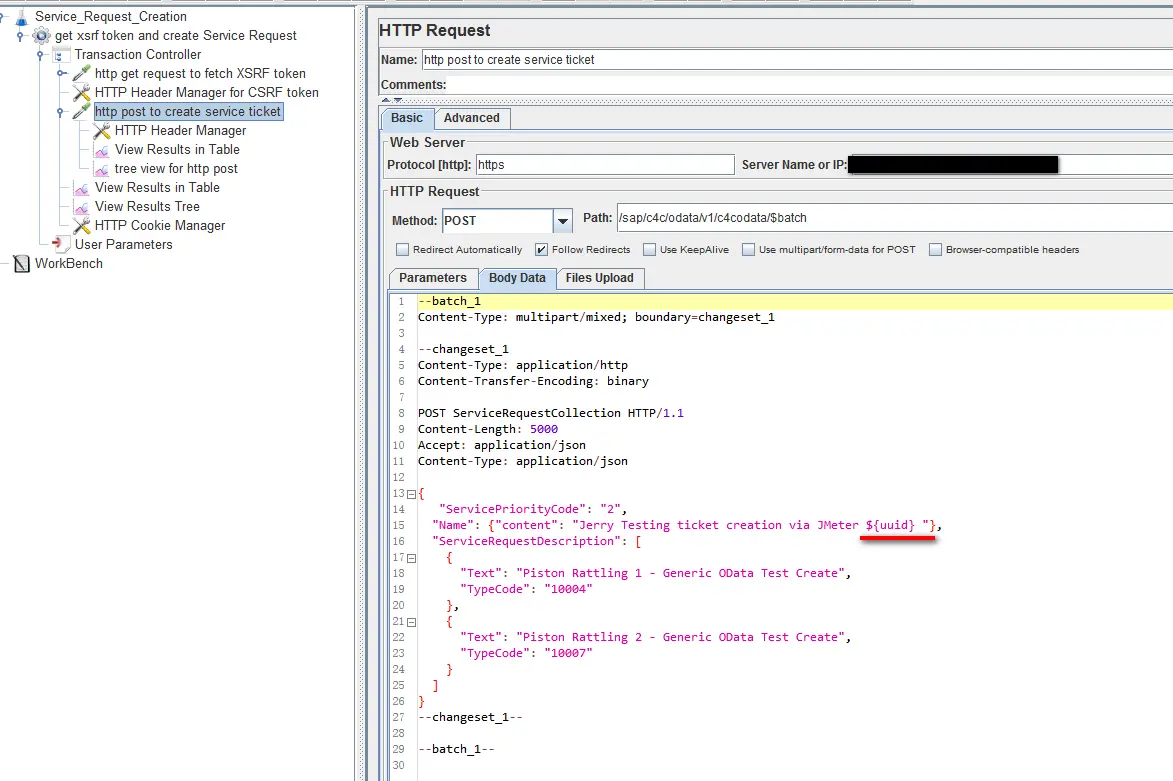
Task: Select nested HTTP Header Manager item
Action: pos(180,131)
